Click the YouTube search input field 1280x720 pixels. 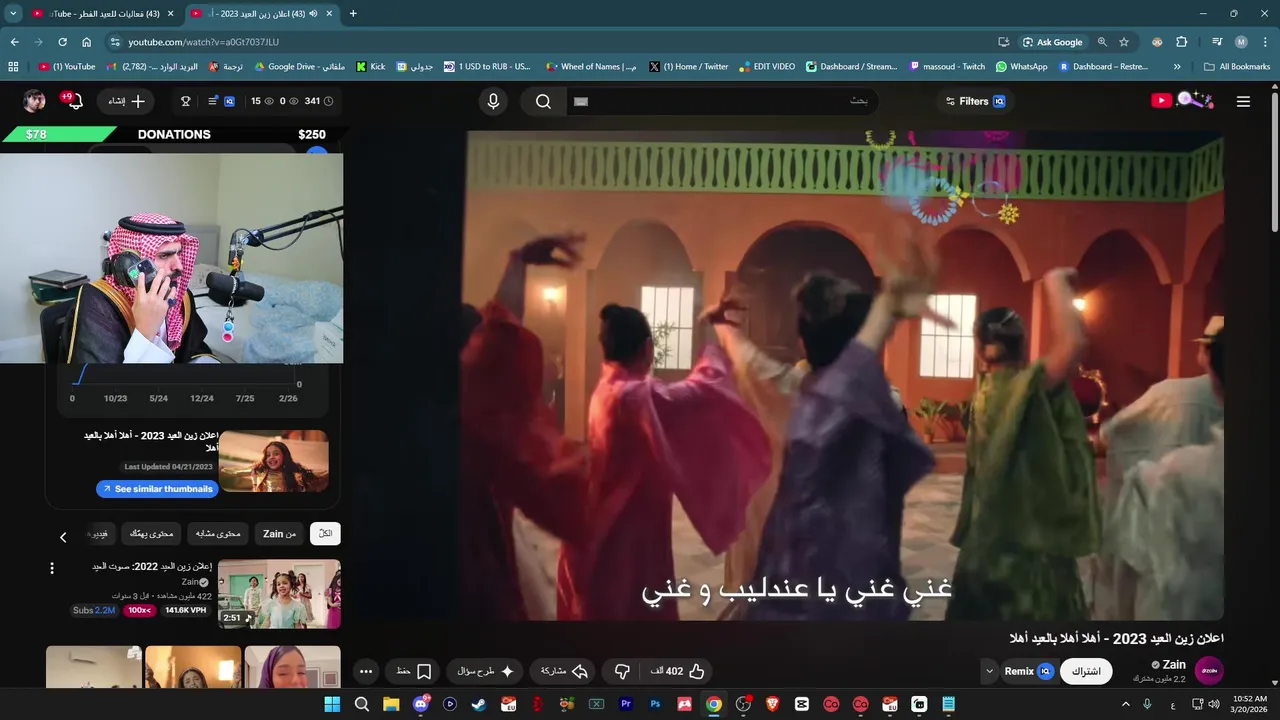coord(721,101)
